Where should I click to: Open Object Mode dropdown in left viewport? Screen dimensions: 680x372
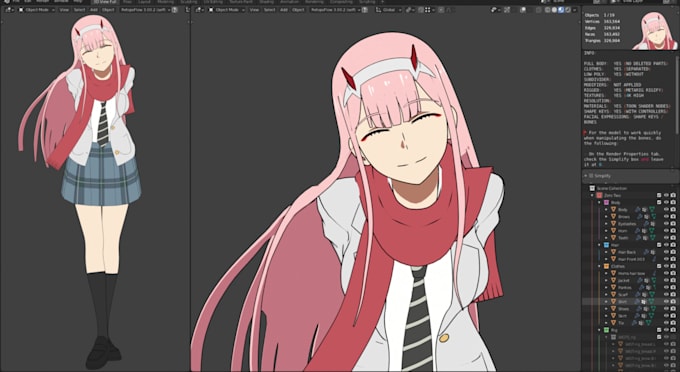click(37, 10)
